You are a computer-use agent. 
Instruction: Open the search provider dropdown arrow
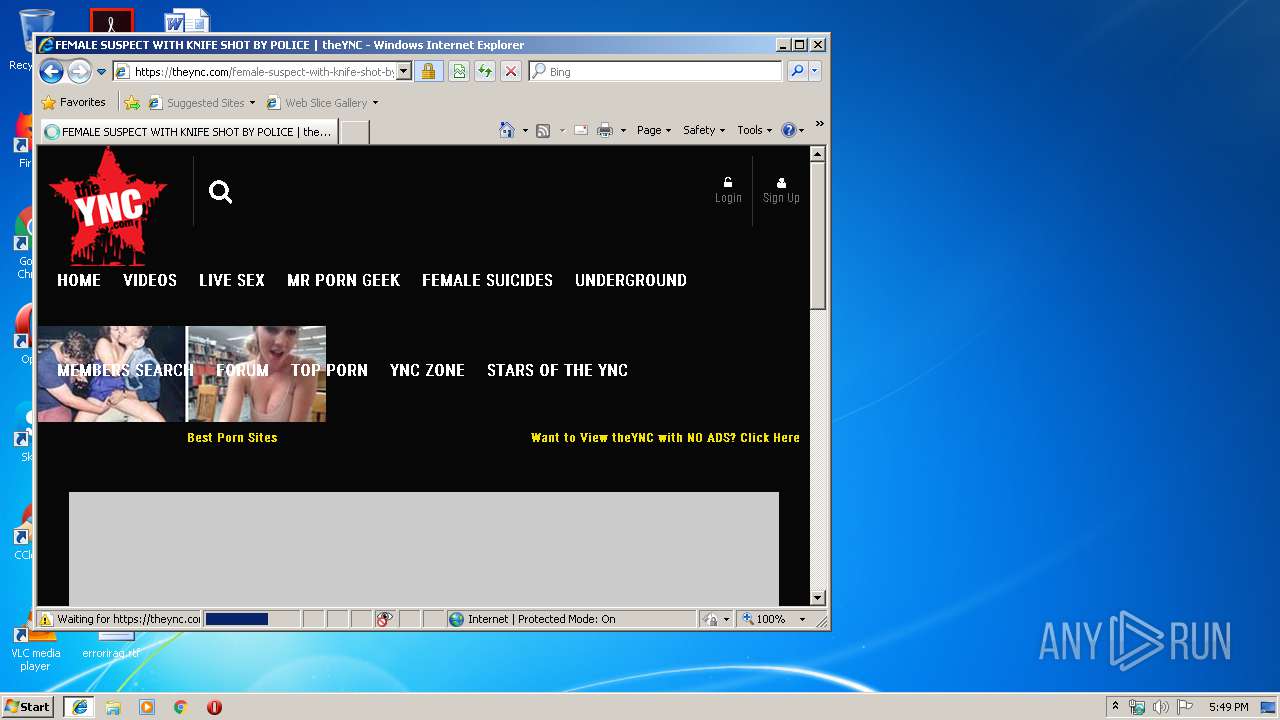click(x=815, y=72)
